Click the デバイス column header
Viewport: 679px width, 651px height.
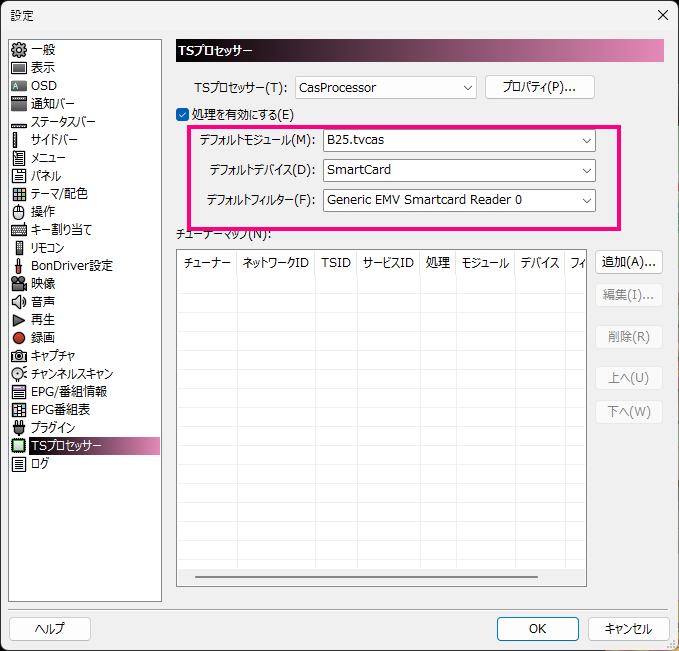pyautogui.click(x=540, y=262)
